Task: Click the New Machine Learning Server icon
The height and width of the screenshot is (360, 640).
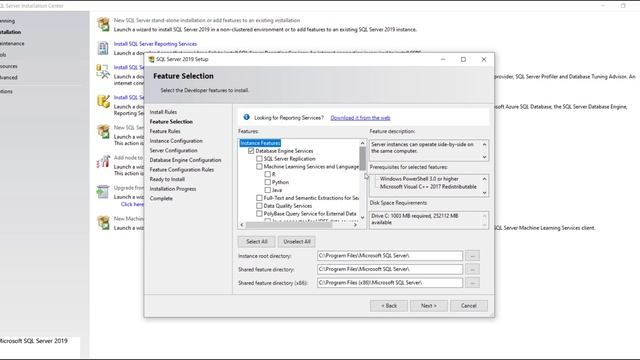Action: click(x=103, y=222)
